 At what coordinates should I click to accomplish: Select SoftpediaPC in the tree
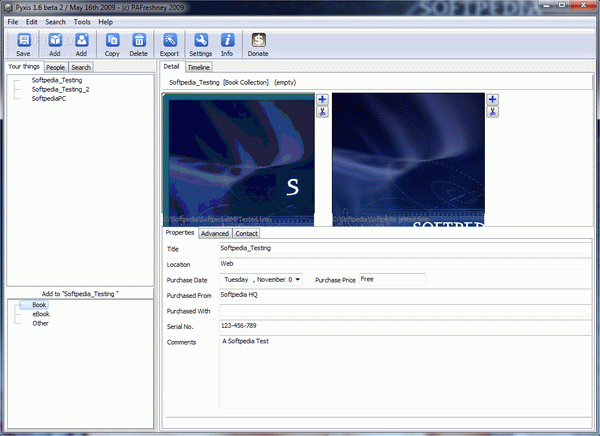(x=49, y=98)
